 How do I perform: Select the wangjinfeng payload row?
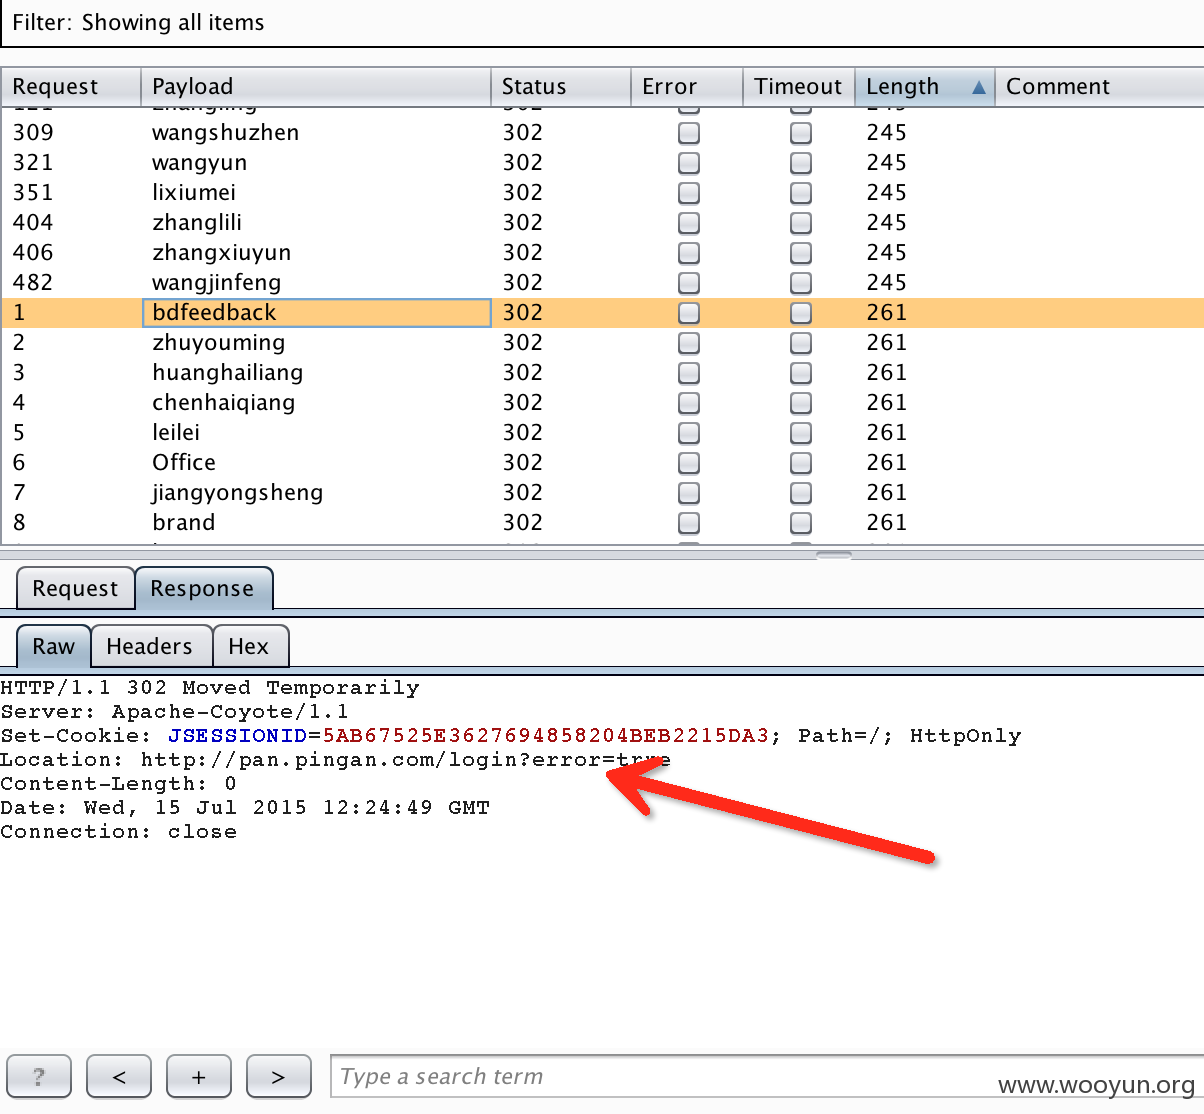(x=602, y=283)
